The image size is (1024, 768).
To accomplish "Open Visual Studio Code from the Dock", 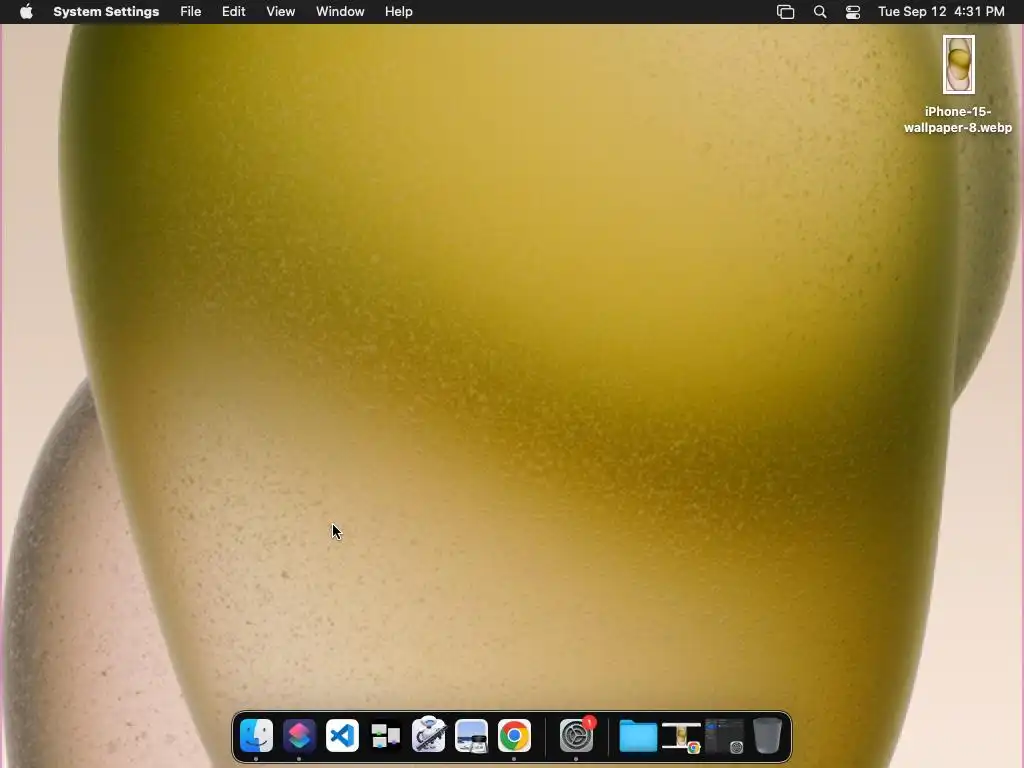I will pos(342,736).
